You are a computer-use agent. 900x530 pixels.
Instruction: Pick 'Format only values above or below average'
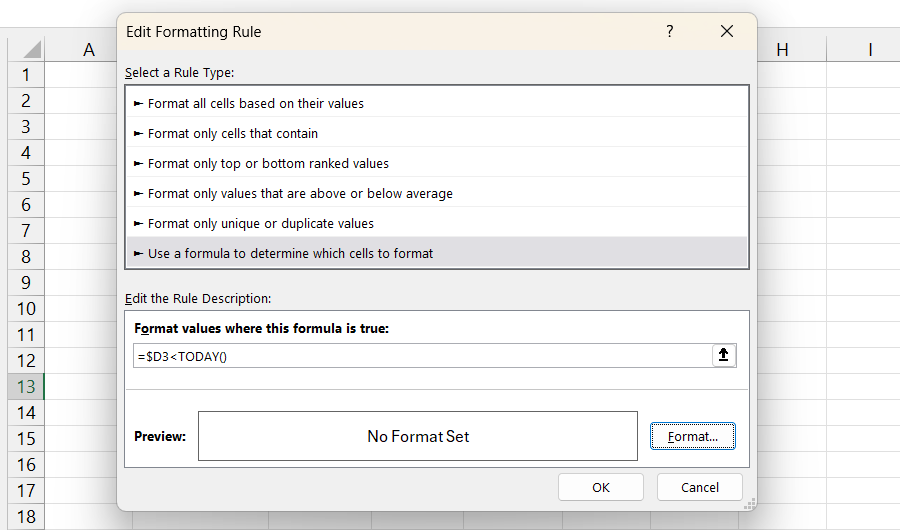click(300, 193)
